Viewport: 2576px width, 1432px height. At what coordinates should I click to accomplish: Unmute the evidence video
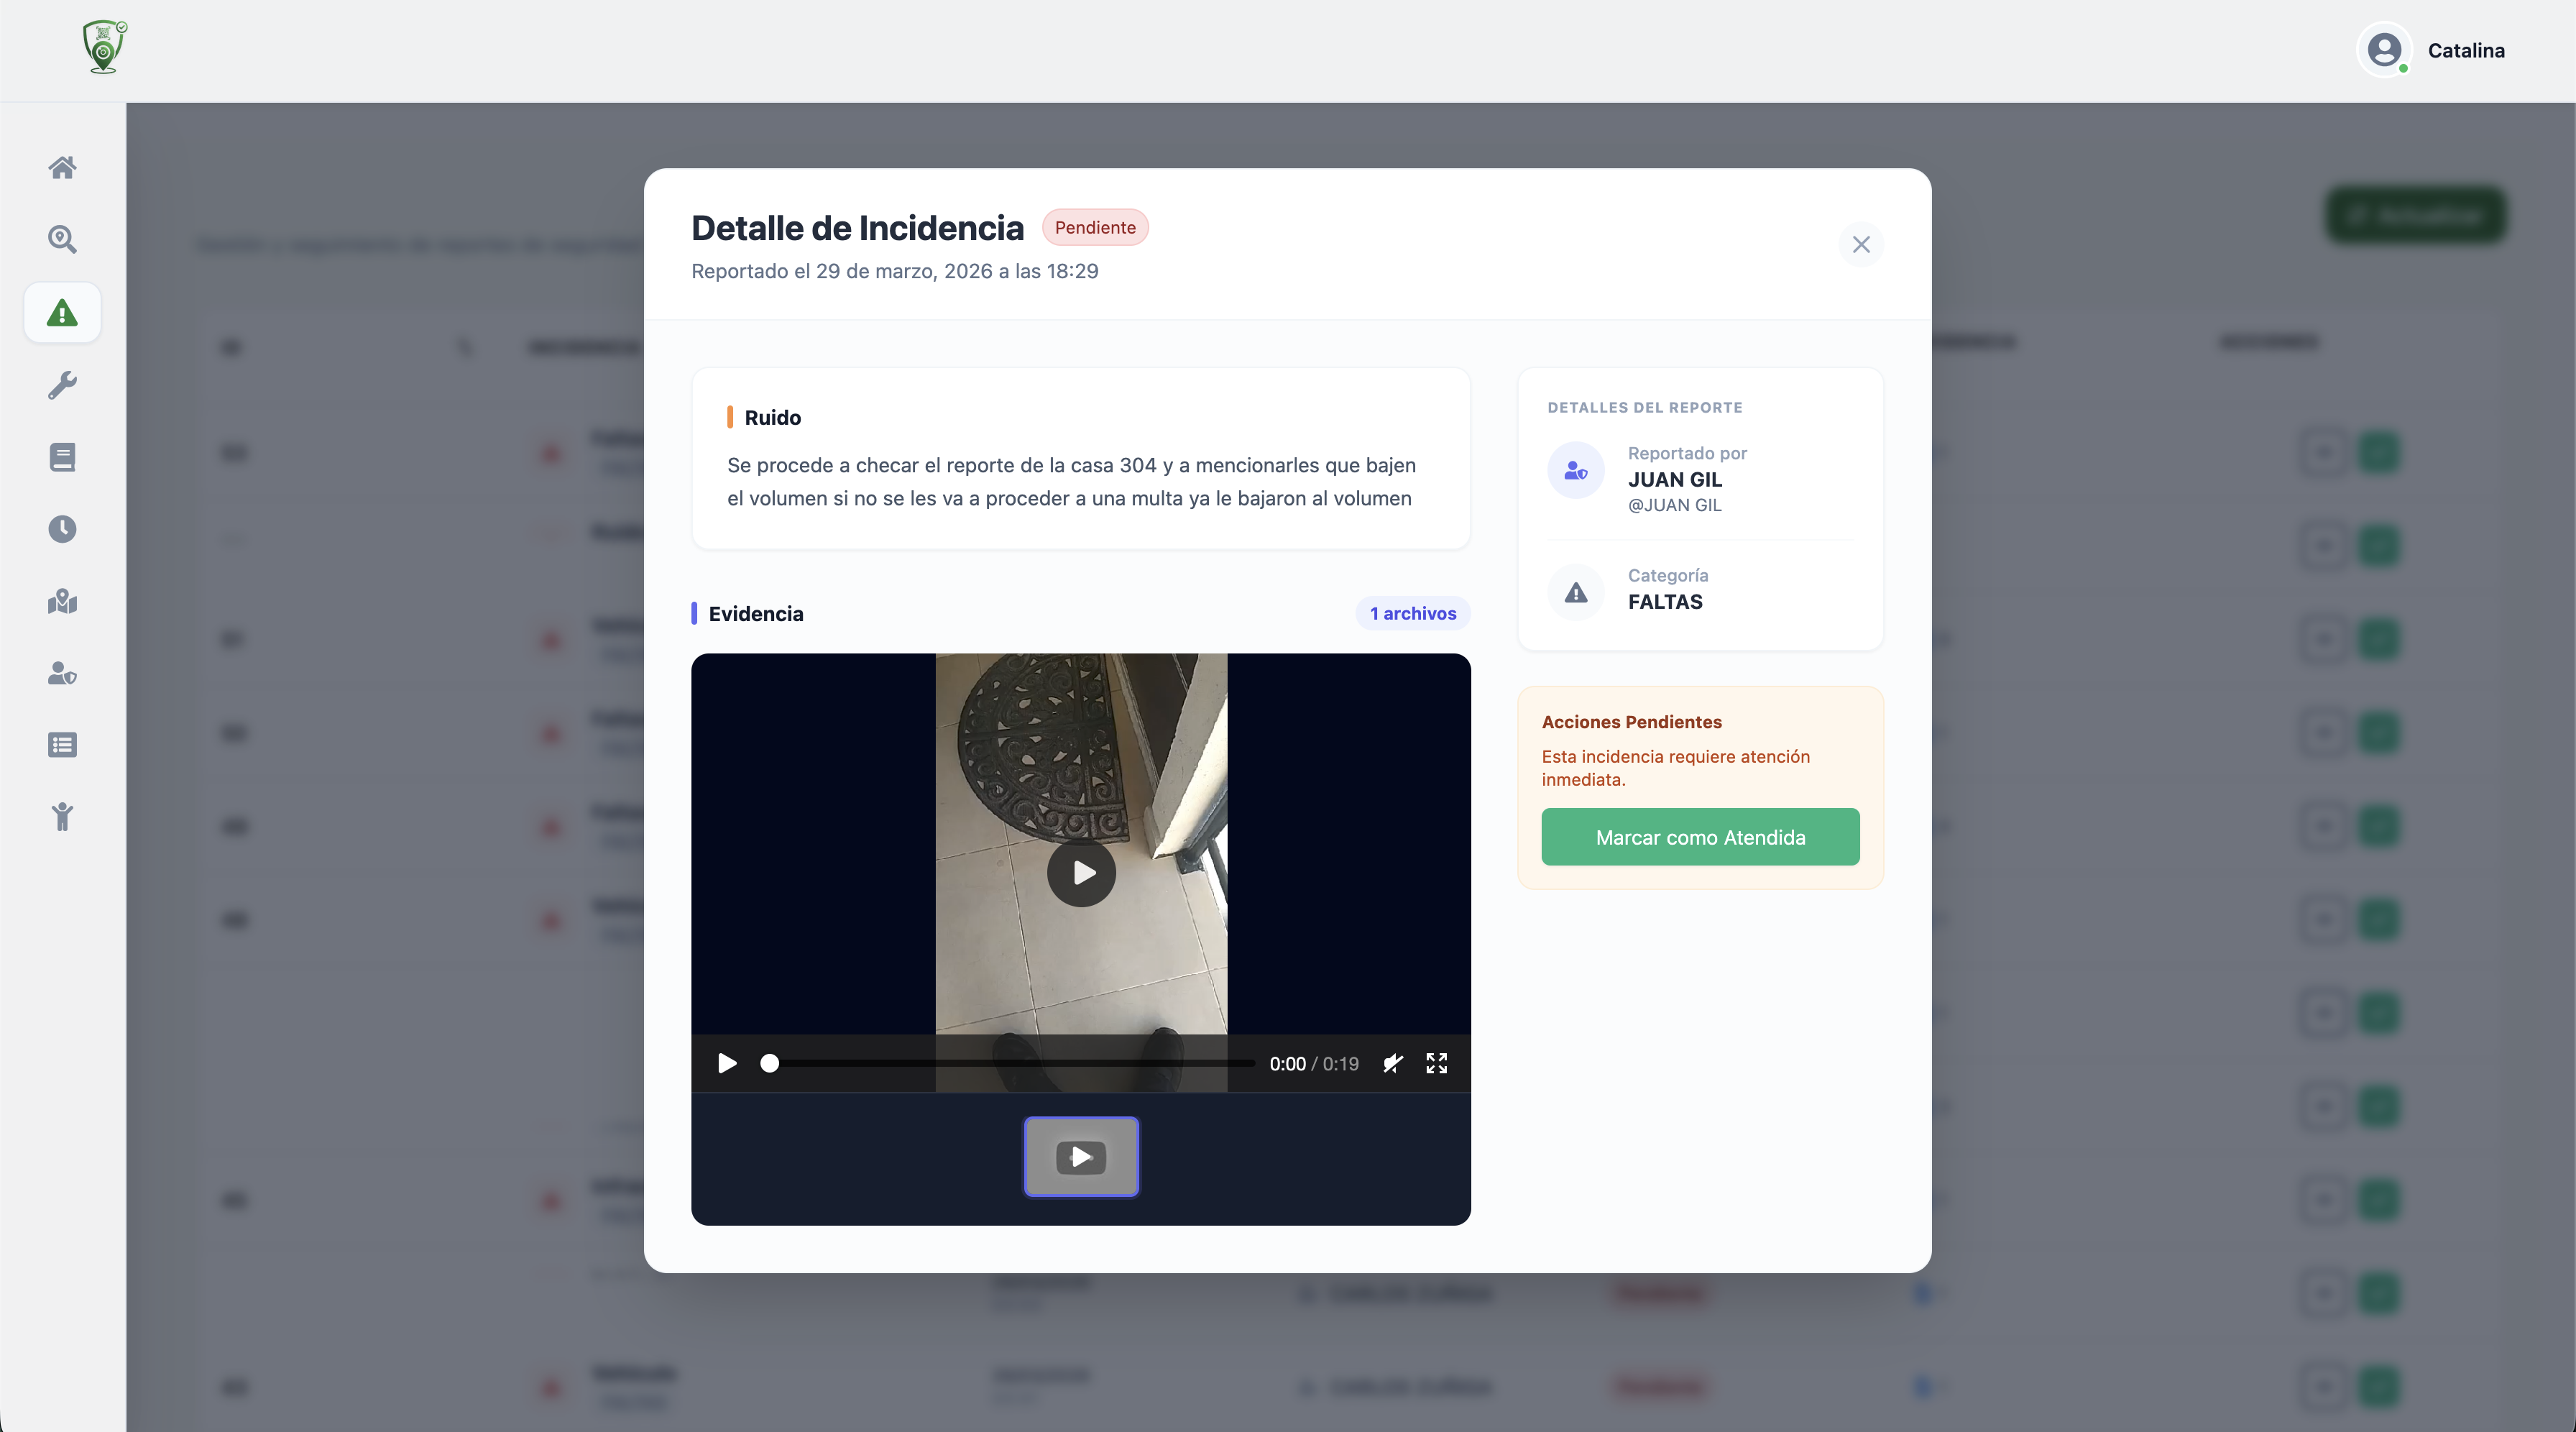[1393, 1063]
